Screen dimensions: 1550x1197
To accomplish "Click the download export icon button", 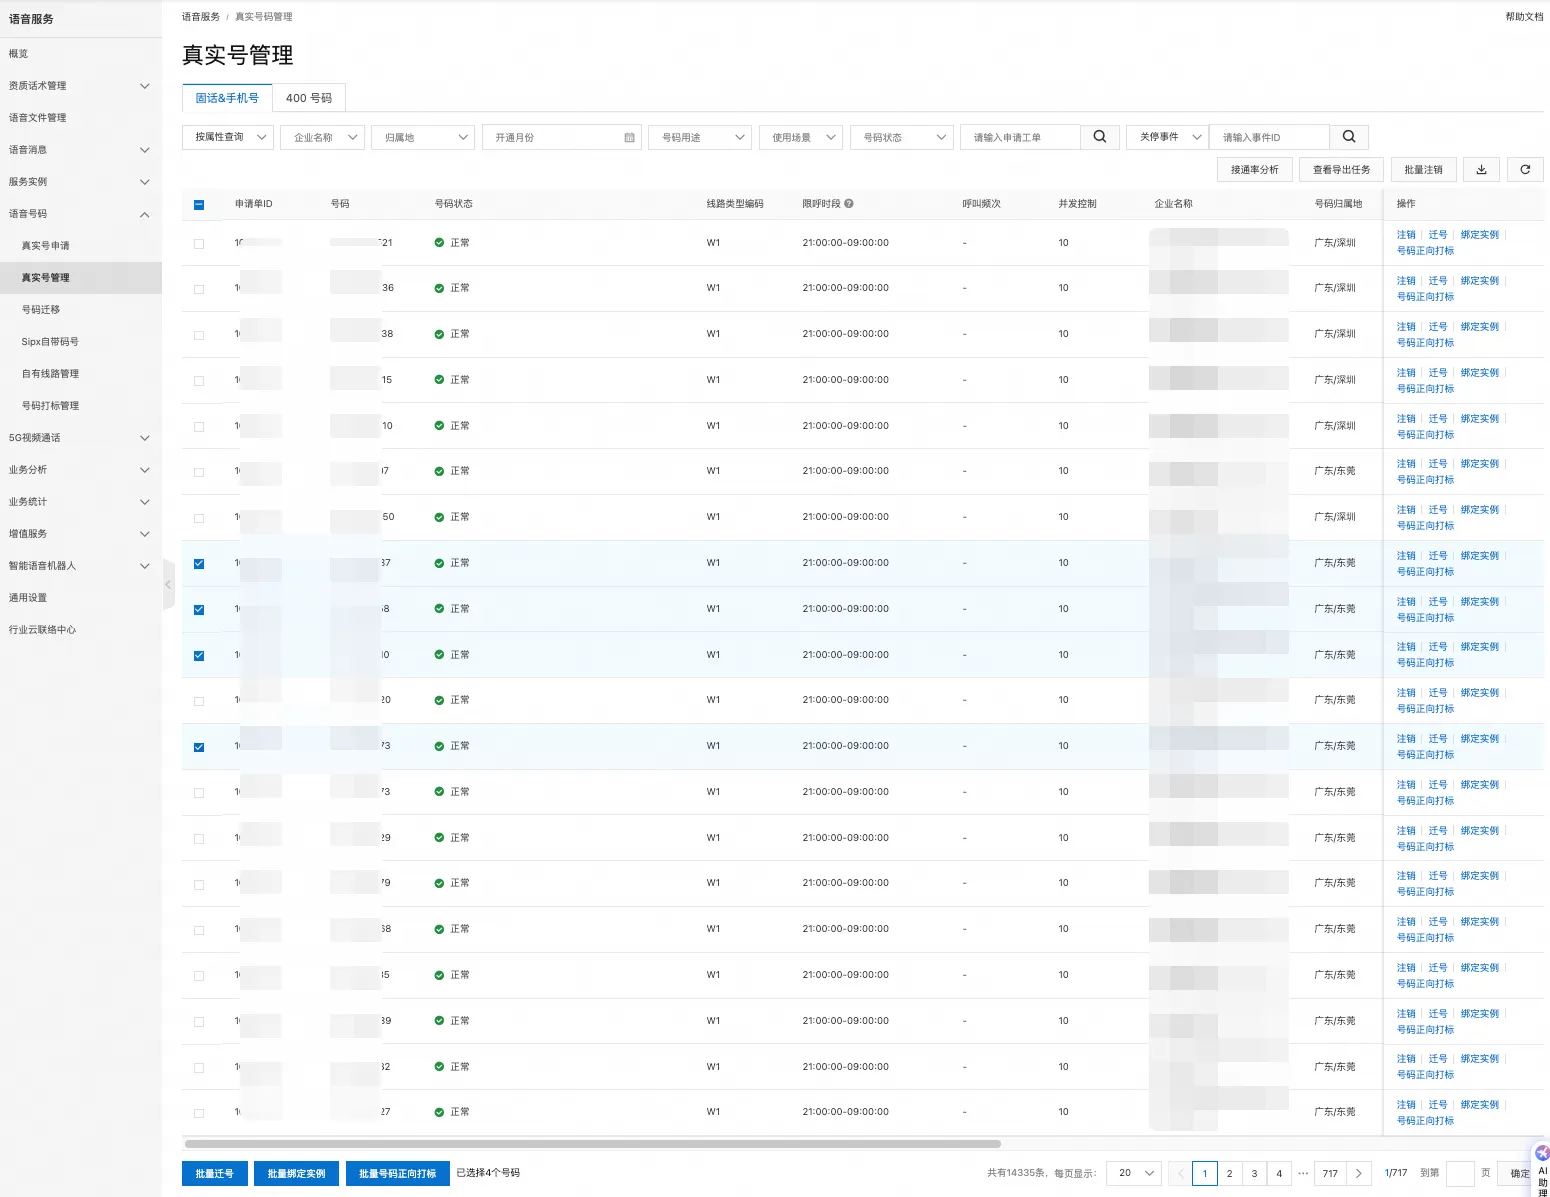I will tap(1481, 170).
